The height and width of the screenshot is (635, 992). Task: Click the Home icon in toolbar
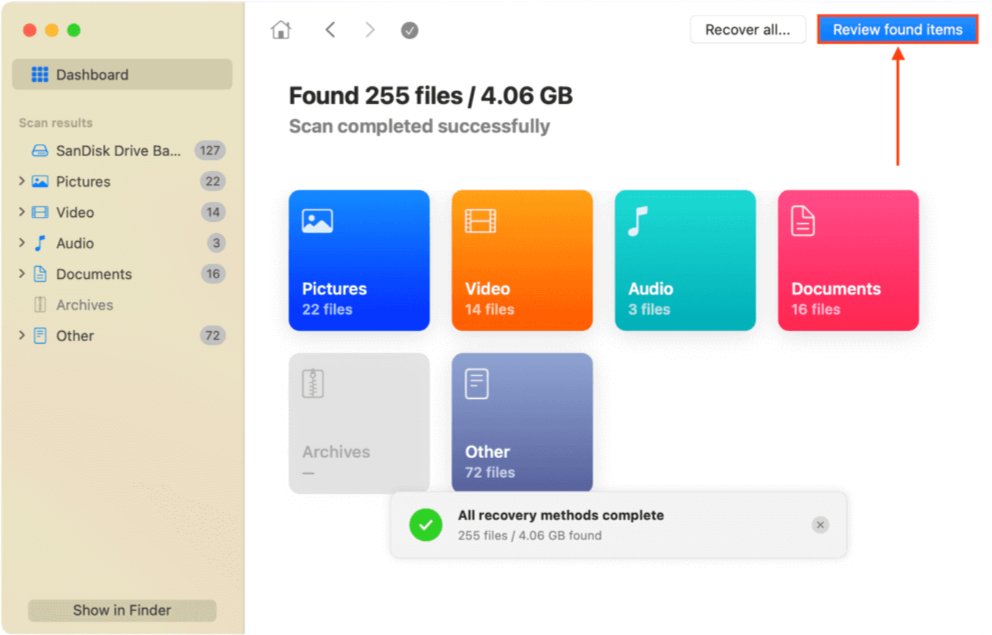pyautogui.click(x=281, y=30)
